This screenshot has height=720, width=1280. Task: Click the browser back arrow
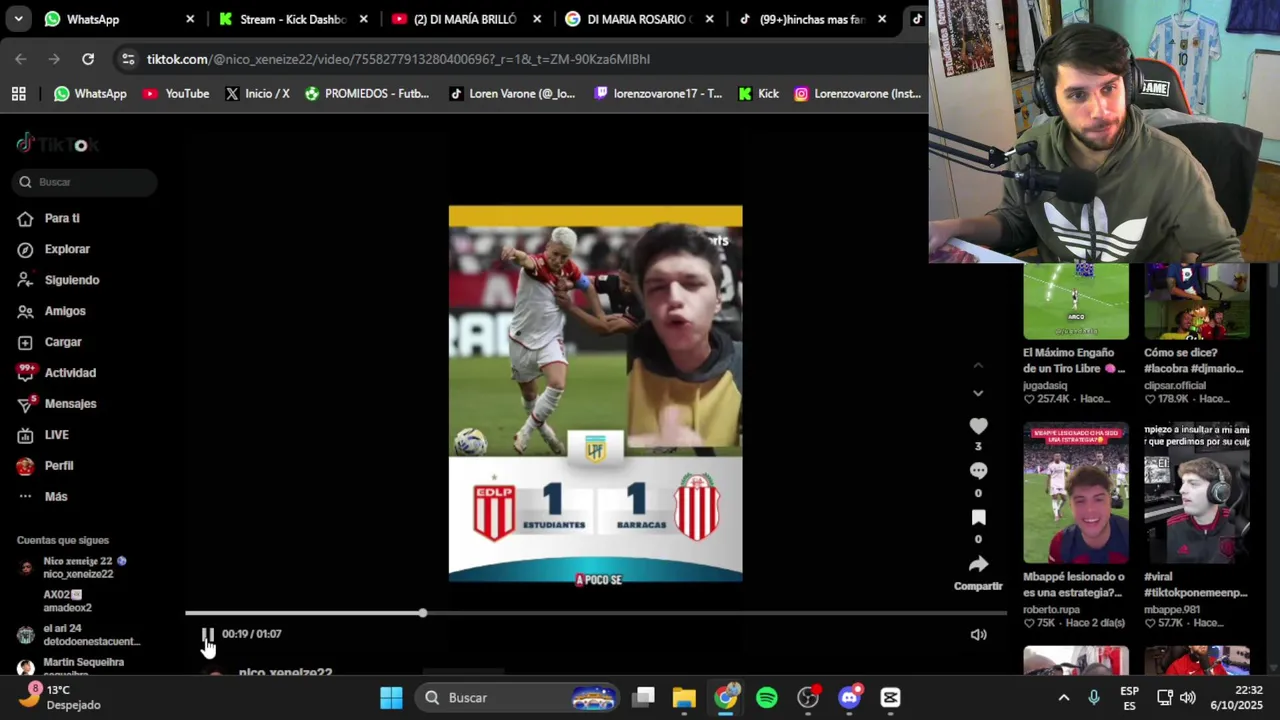point(21,59)
